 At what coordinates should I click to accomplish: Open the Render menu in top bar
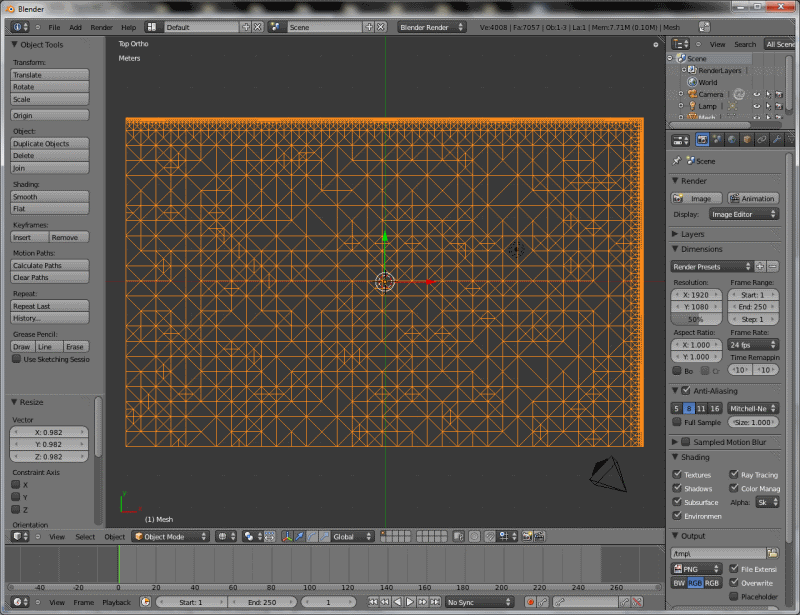[x=103, y=28]
